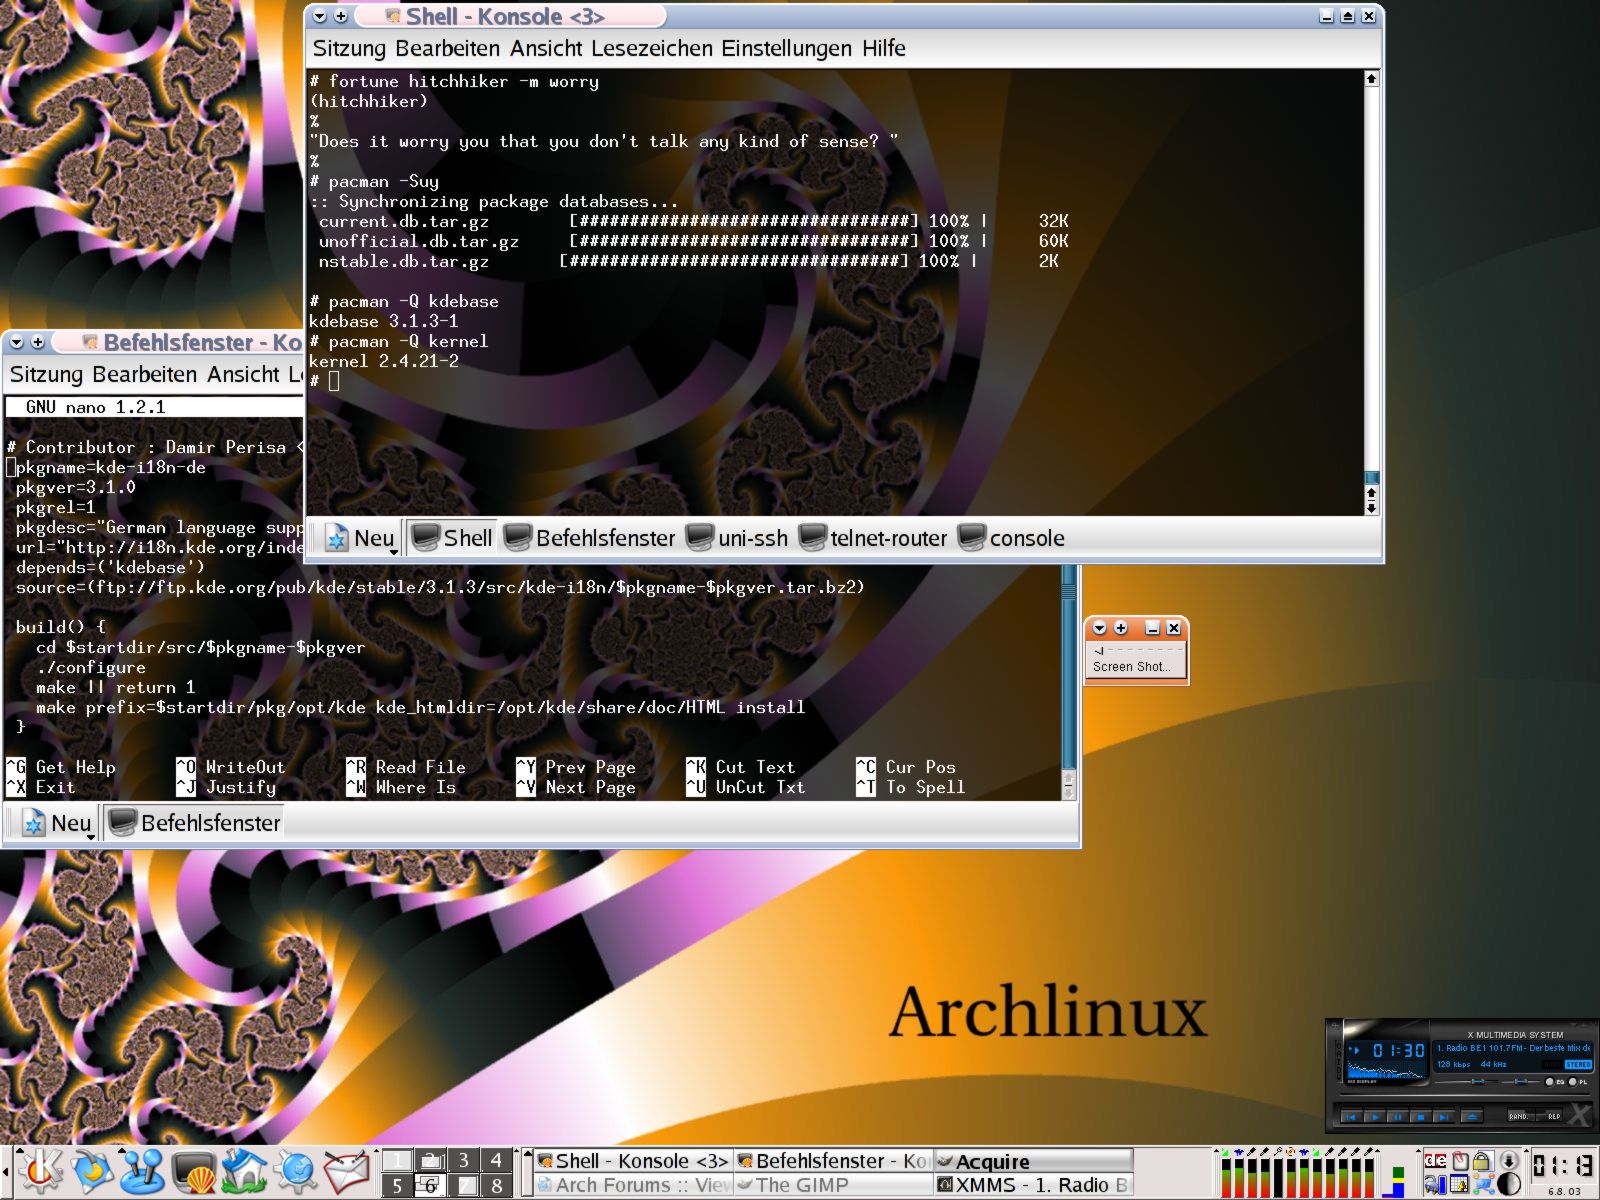Toggle the XMMS EQ equalizer window

click(x=1557, y=1082)
